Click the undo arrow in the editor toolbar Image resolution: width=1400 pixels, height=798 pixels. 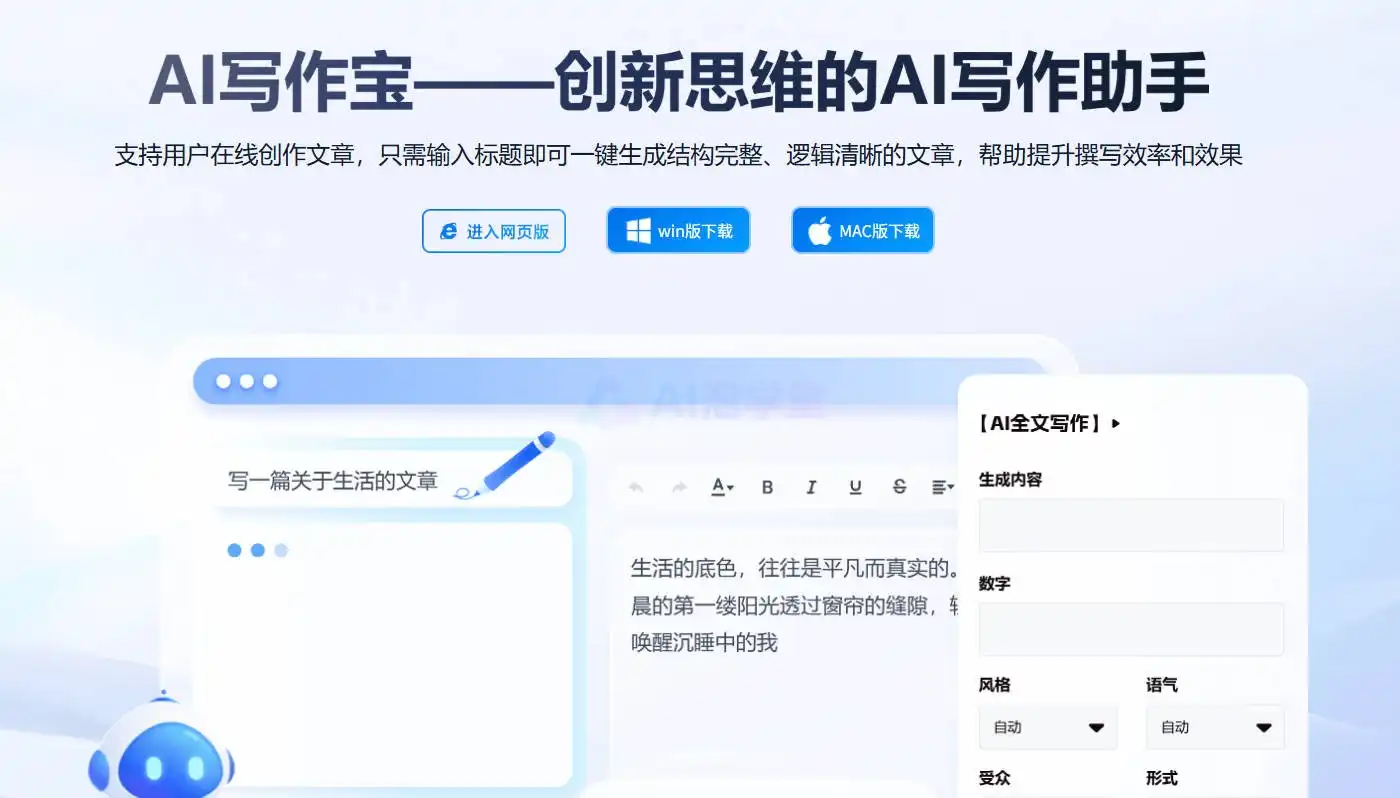coord(635,487)
